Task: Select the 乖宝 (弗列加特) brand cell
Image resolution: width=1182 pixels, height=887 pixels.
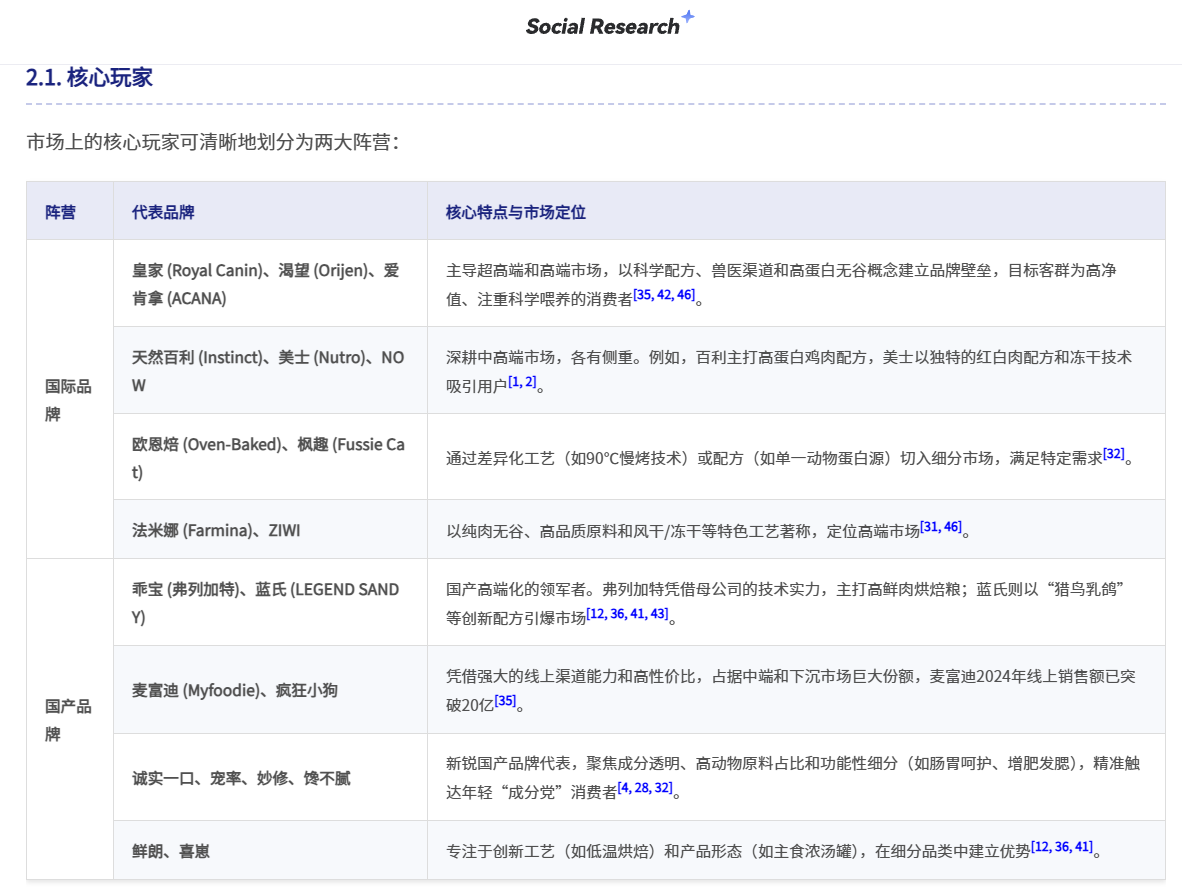Action: click(271, 602)
